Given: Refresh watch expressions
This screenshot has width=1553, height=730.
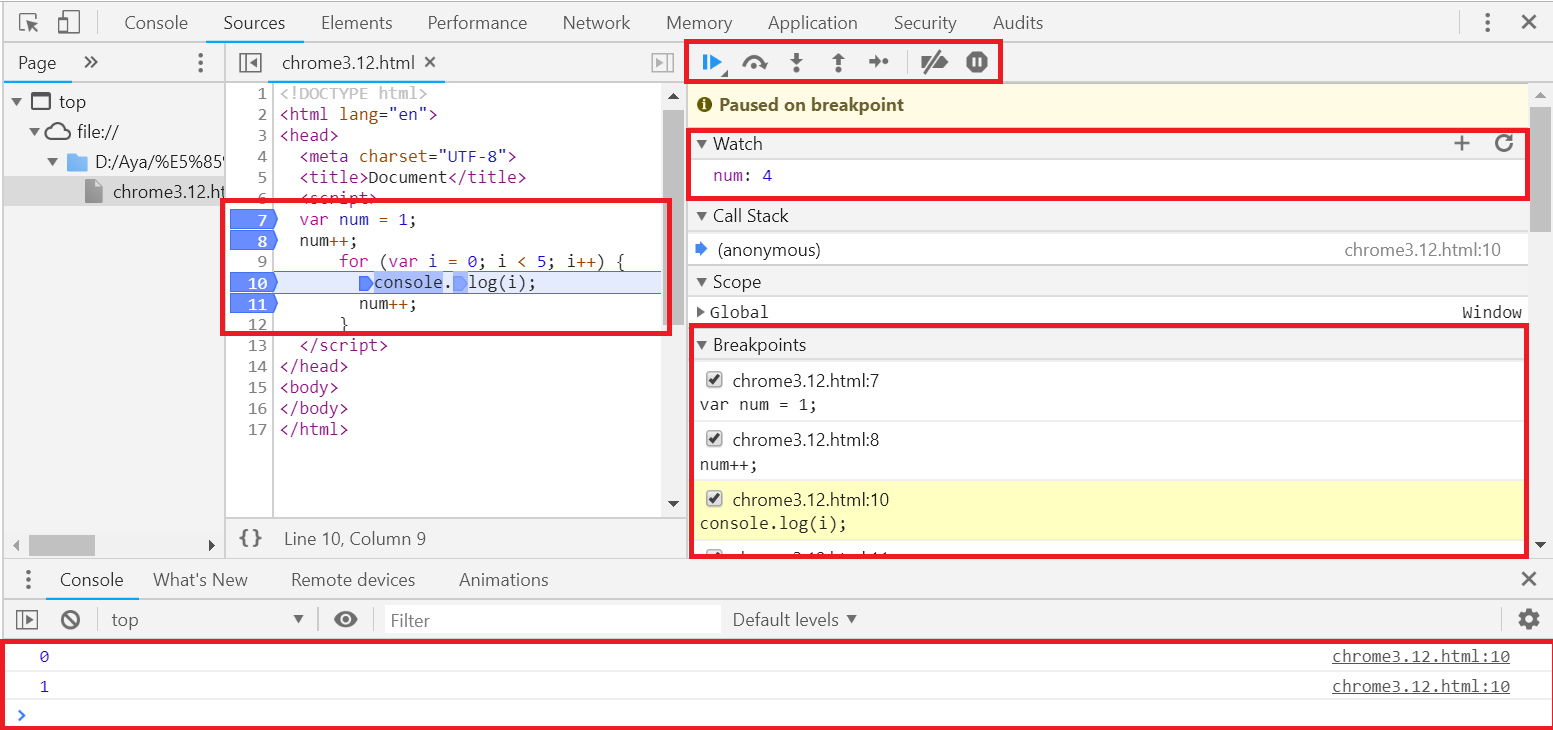Looking at the screenshot, I should click(x=1503, y=143).
